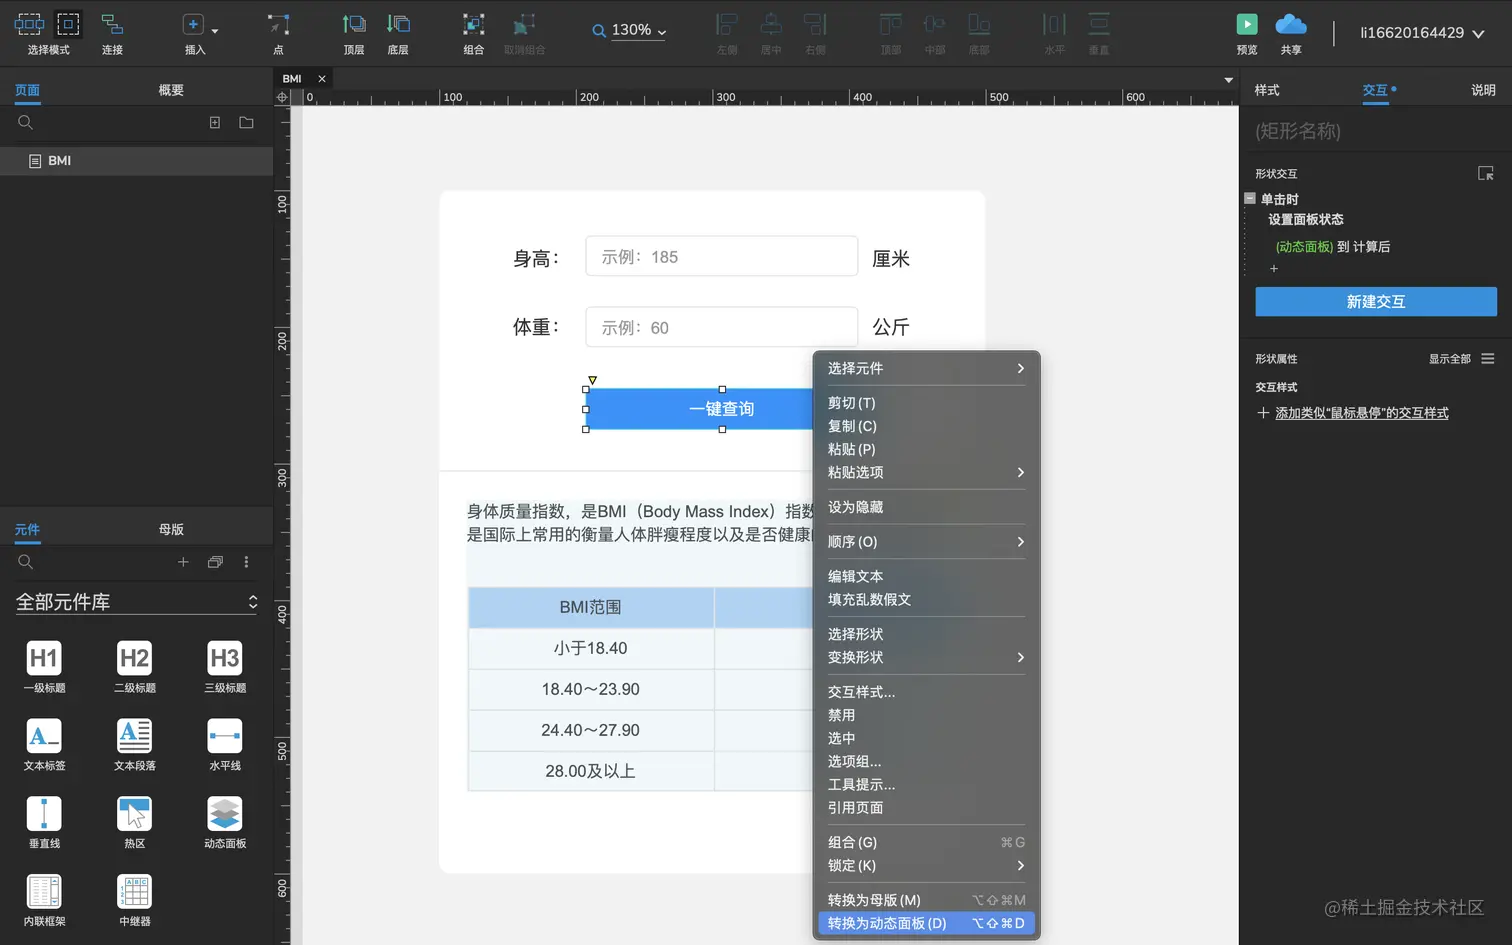Open the li16620164429 account dropdown
The image size is (1512, 945).
tap(1421, 33)
